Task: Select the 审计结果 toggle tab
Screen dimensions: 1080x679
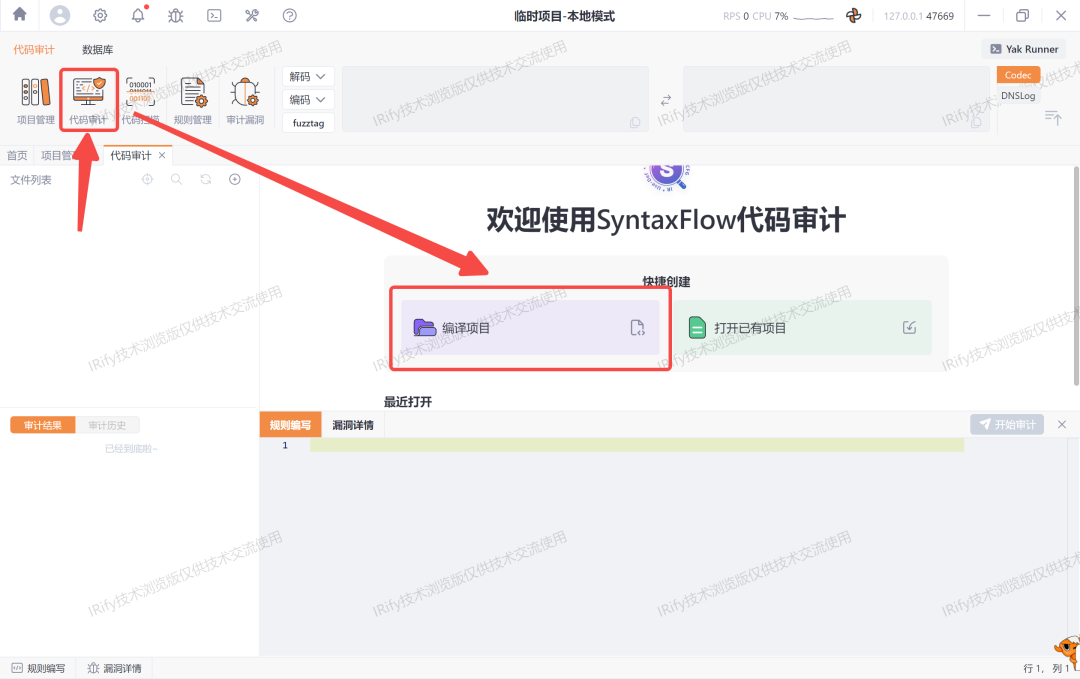Action: pos(43,425)
